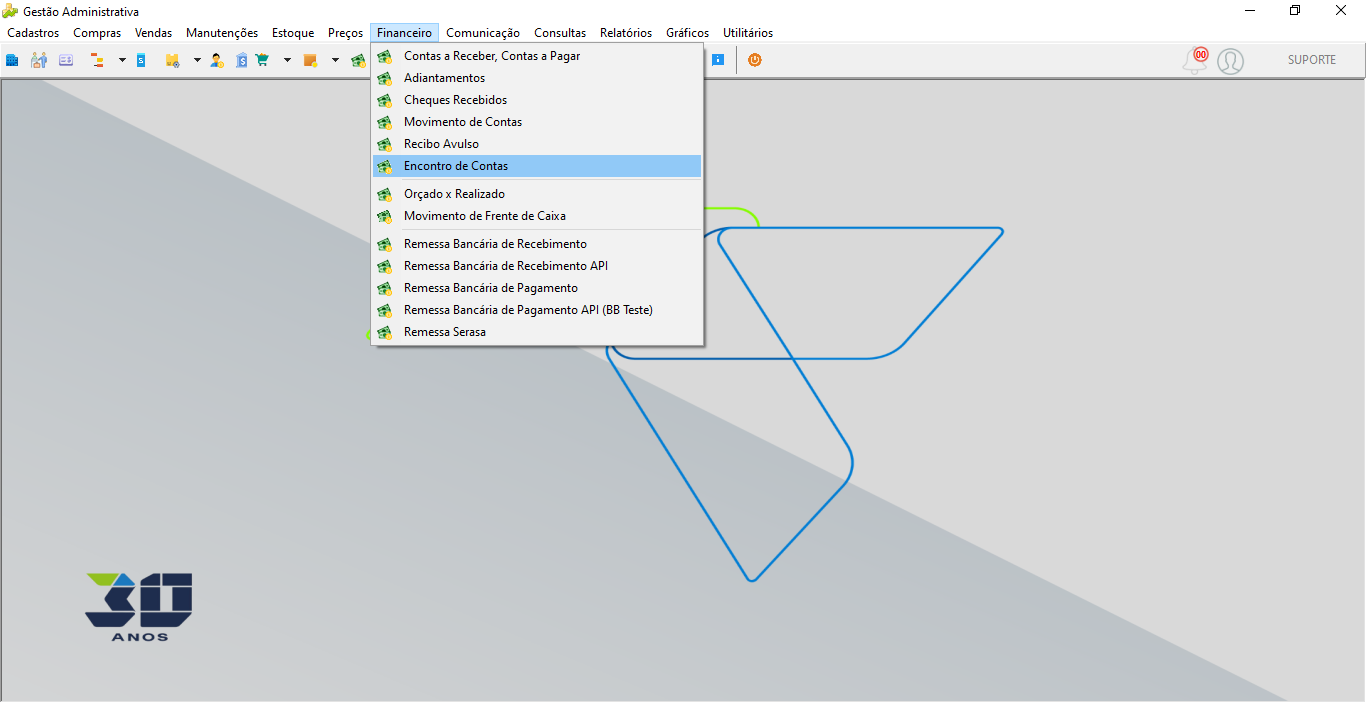Expand the arrow beside the orange note icon

[335, 60]
